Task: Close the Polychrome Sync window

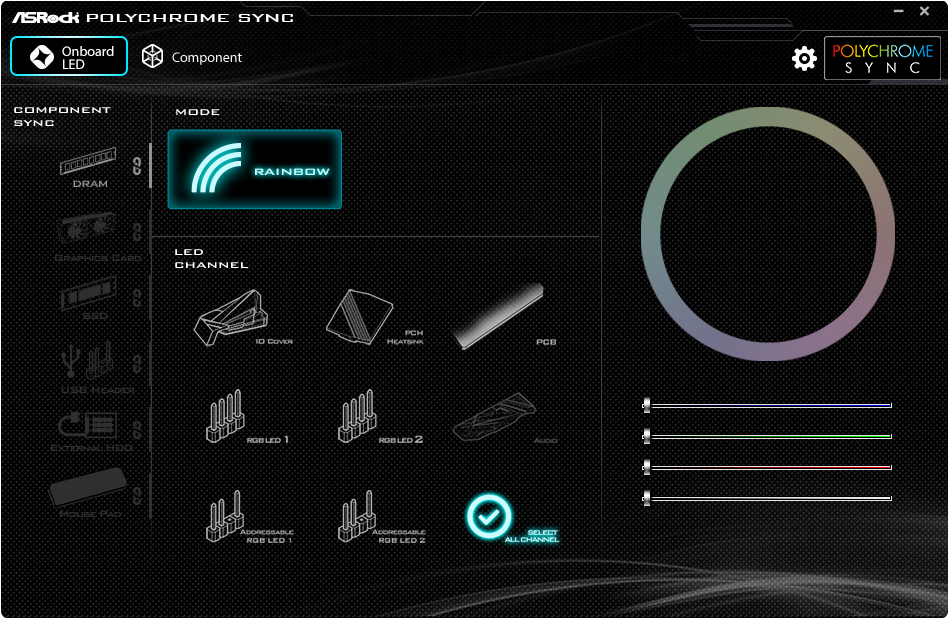Action: (925, 11)
